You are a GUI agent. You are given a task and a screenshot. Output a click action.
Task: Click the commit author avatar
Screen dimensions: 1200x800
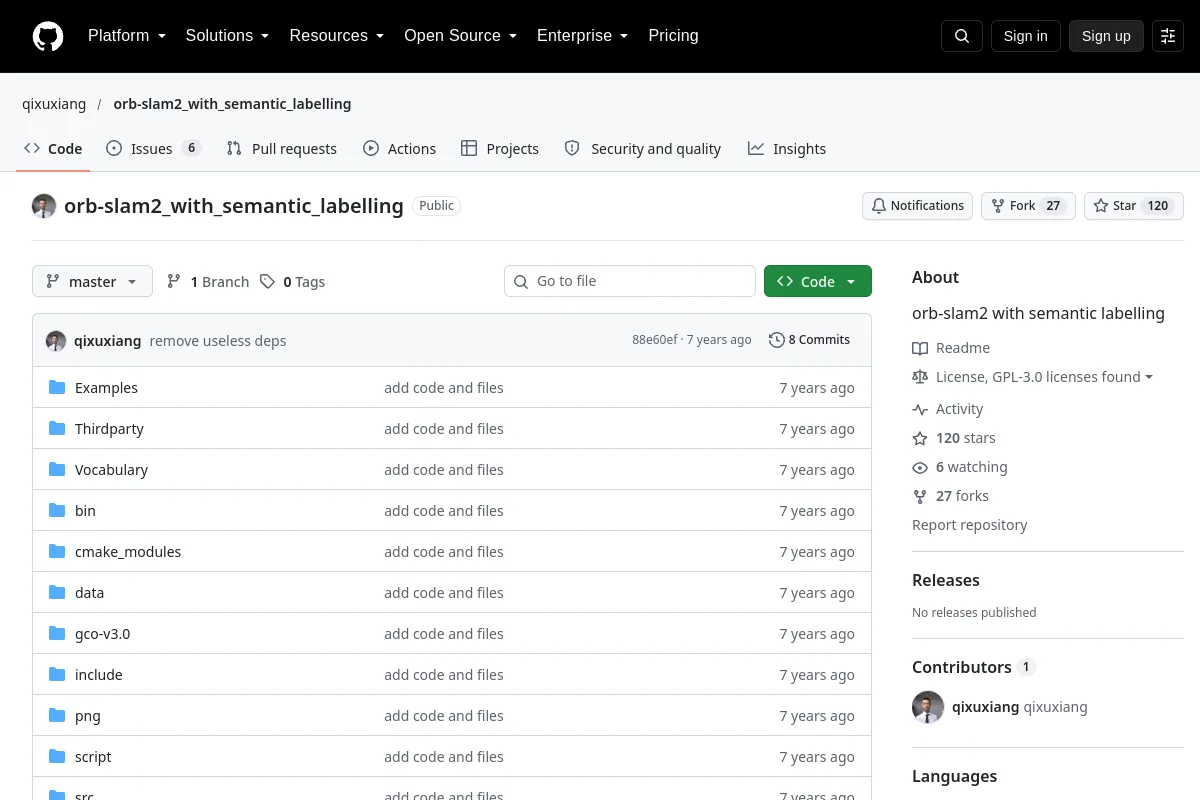pyautogui.click(x=56, y=341)
